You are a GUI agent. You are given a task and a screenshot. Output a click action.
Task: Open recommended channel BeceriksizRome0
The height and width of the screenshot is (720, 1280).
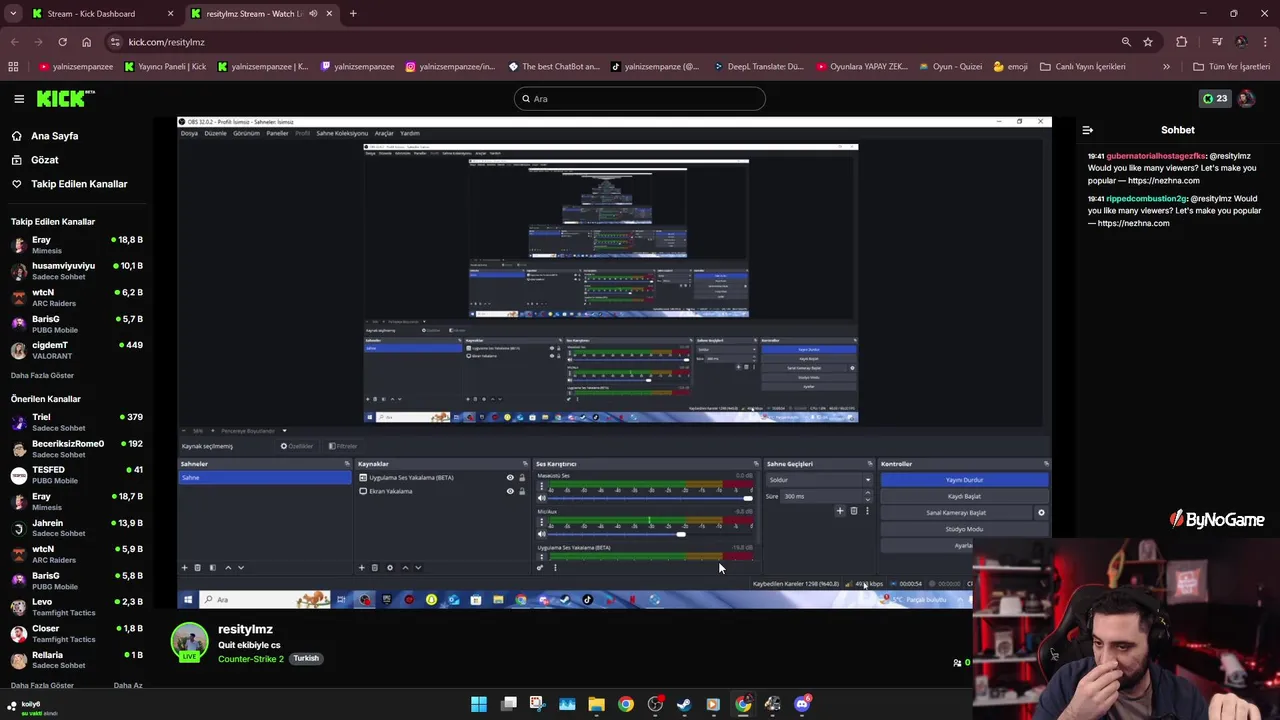click(x=77, y=448)
